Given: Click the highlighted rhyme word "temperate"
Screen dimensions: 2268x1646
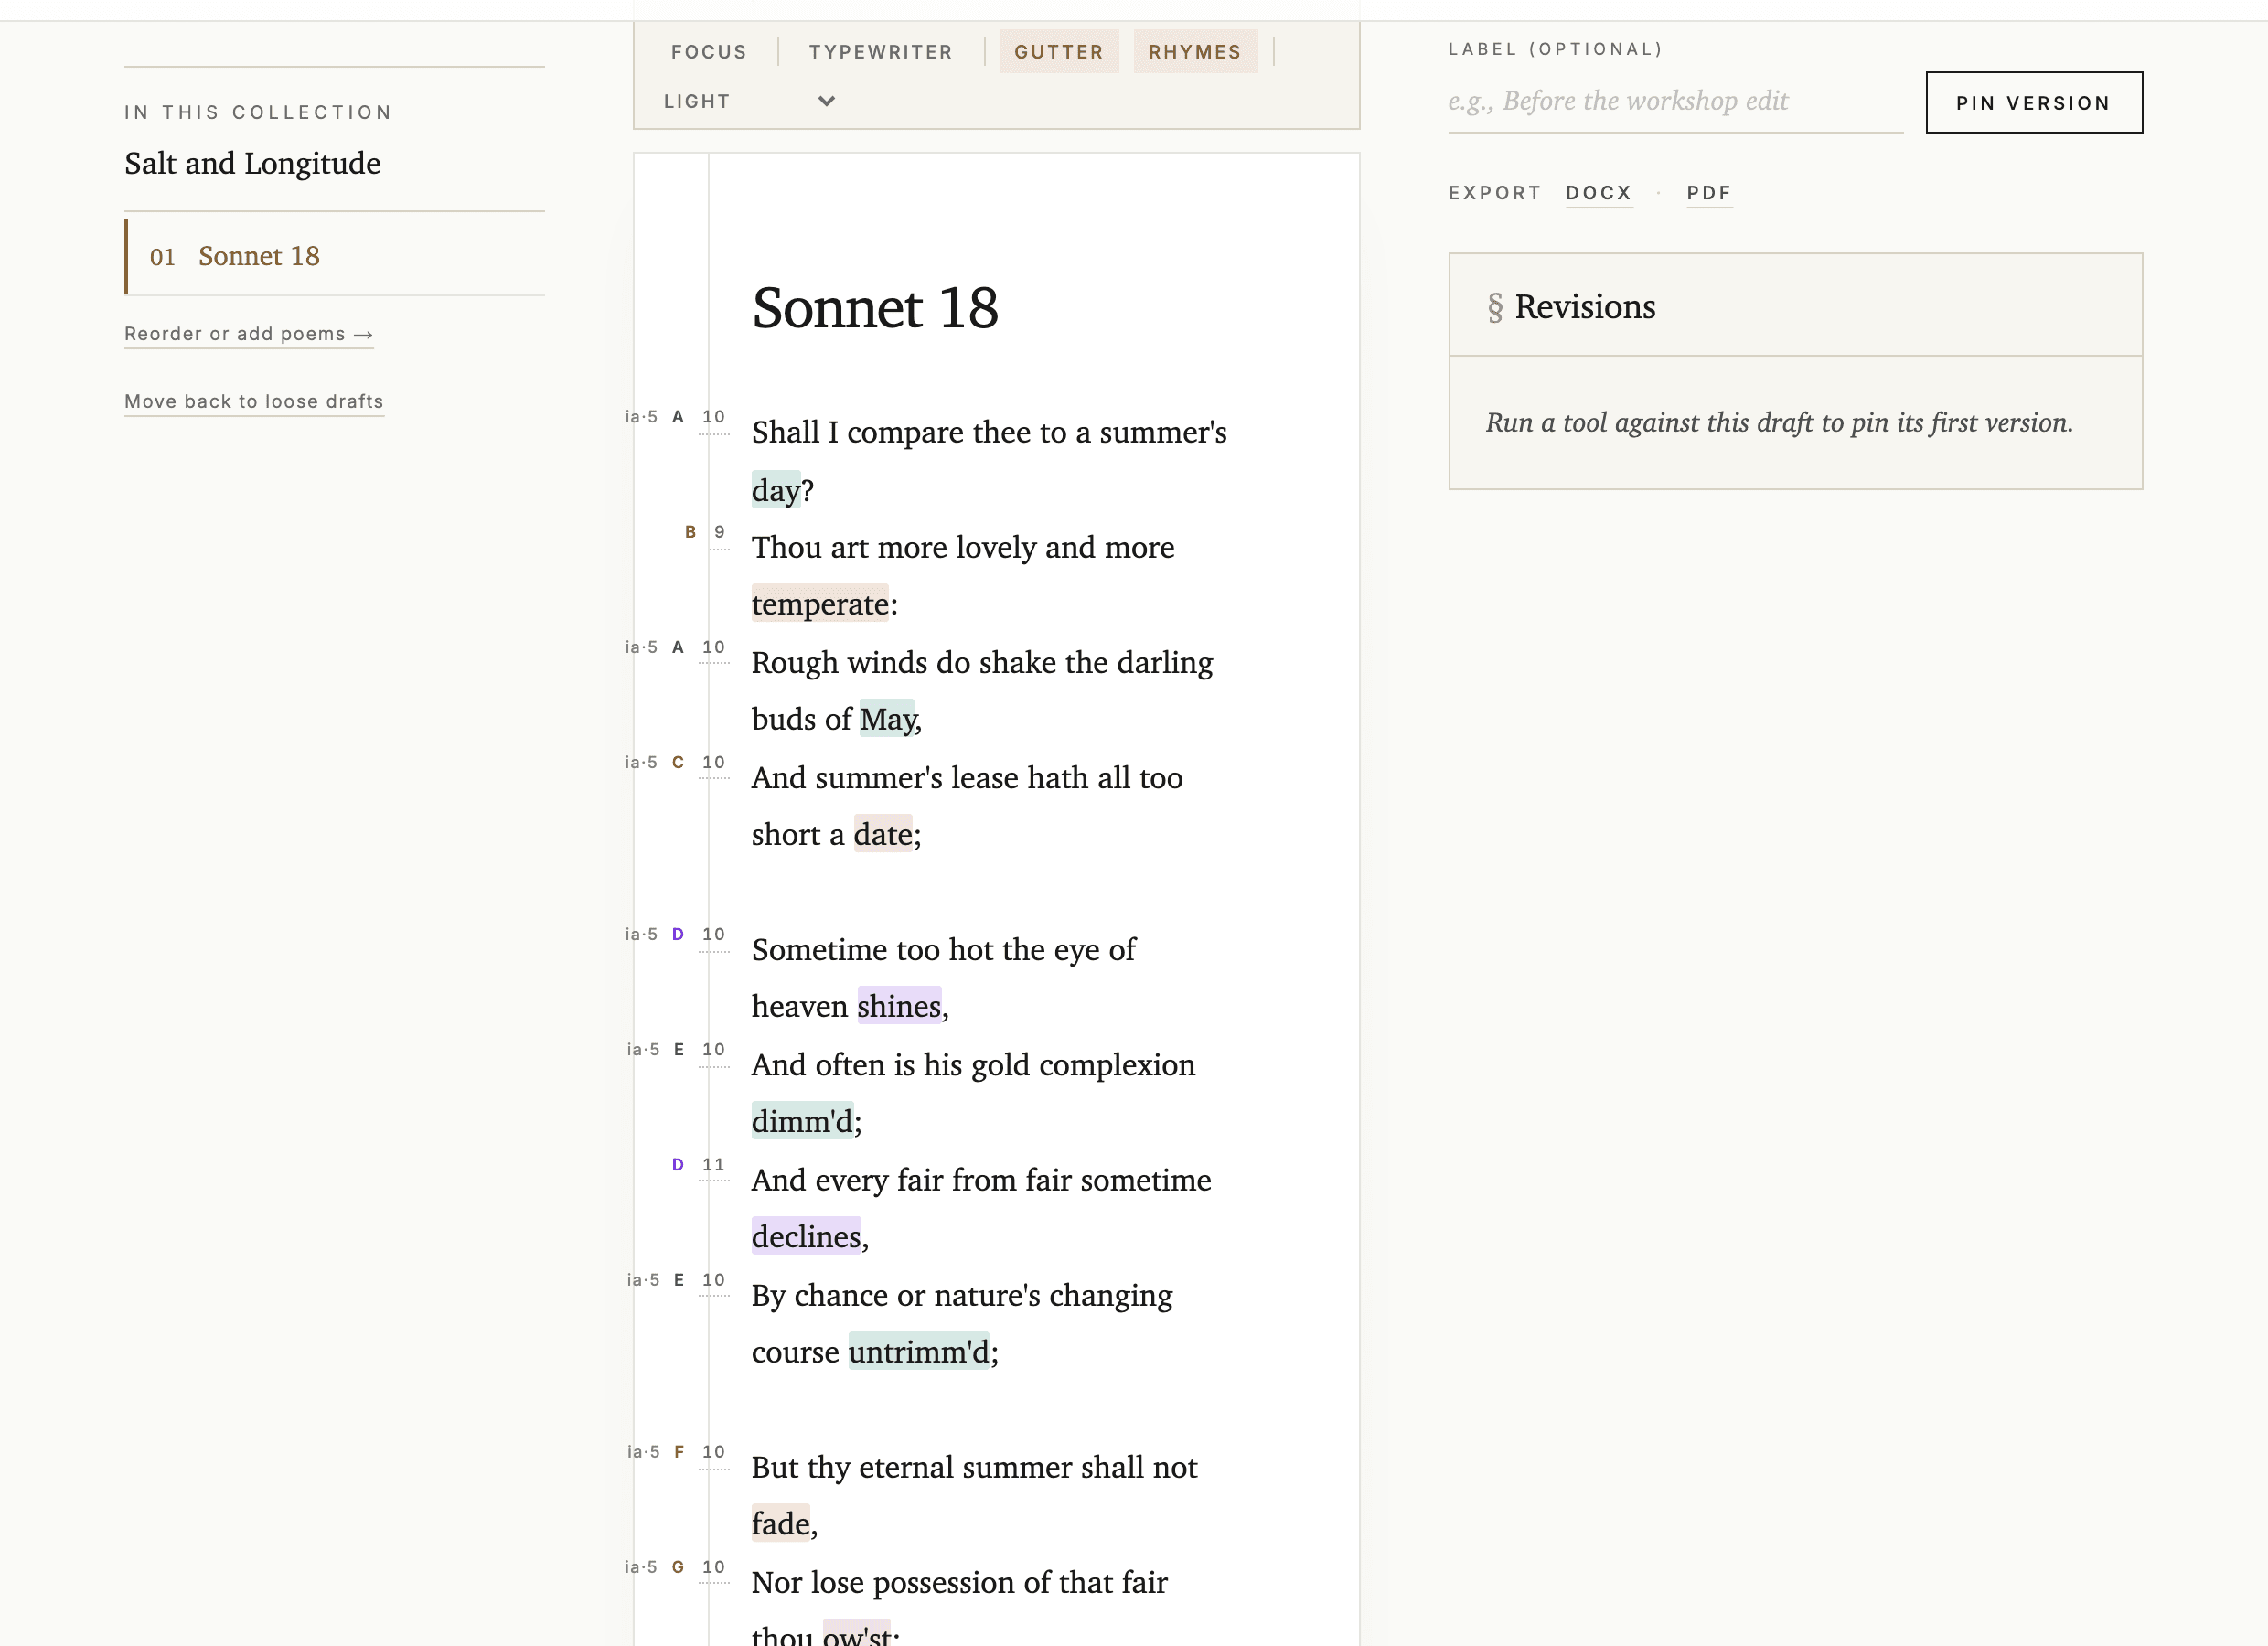Looking at the screenshot, I should point(820,604).
